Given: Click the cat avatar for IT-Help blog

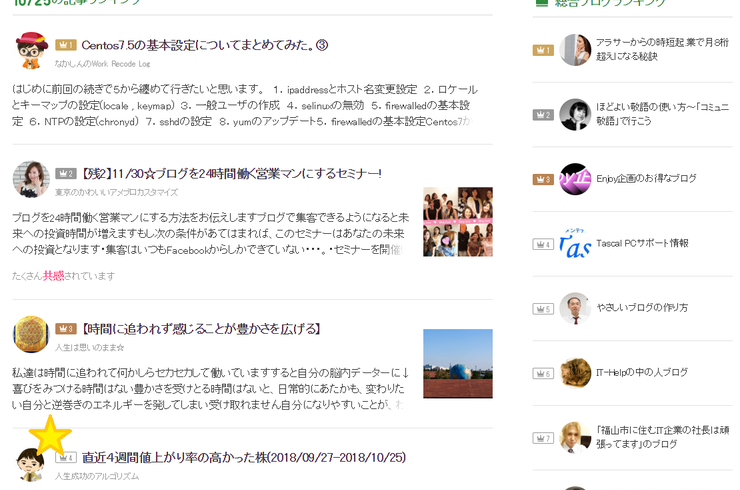Looking at the screenshot, I should click(x=575, y=372).
